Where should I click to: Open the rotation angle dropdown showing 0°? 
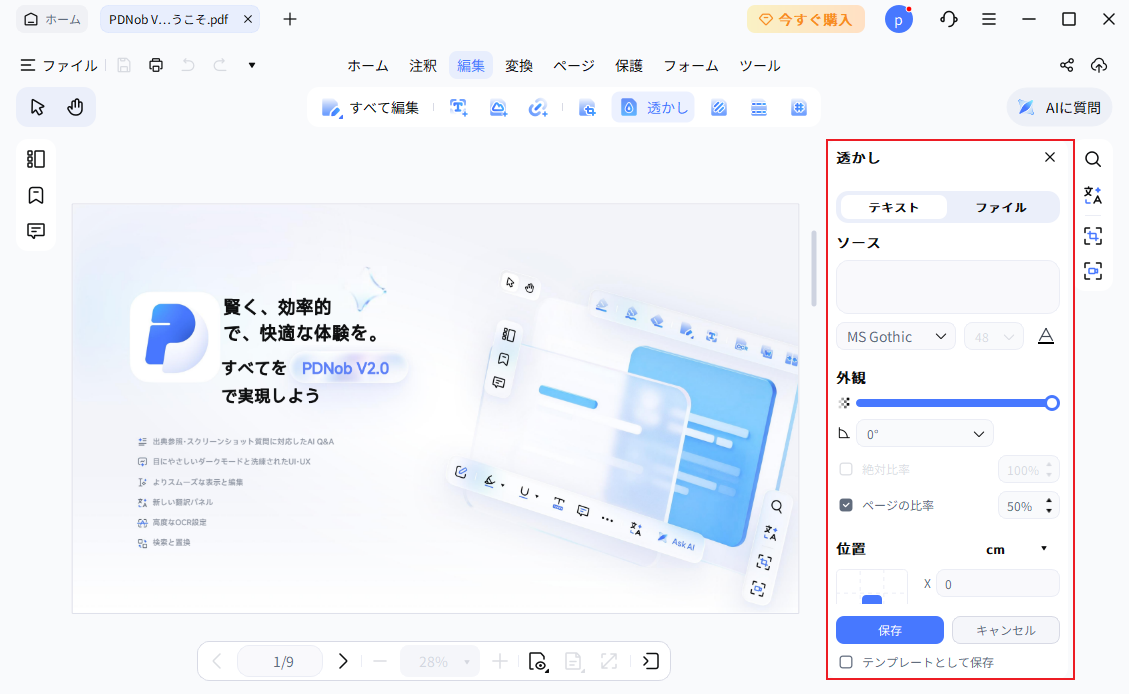coord(924,433)
